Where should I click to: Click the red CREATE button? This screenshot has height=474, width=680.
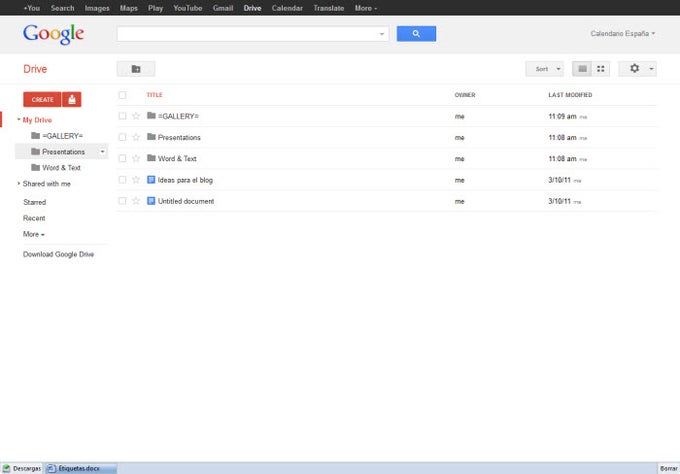(x=42, y=99)
